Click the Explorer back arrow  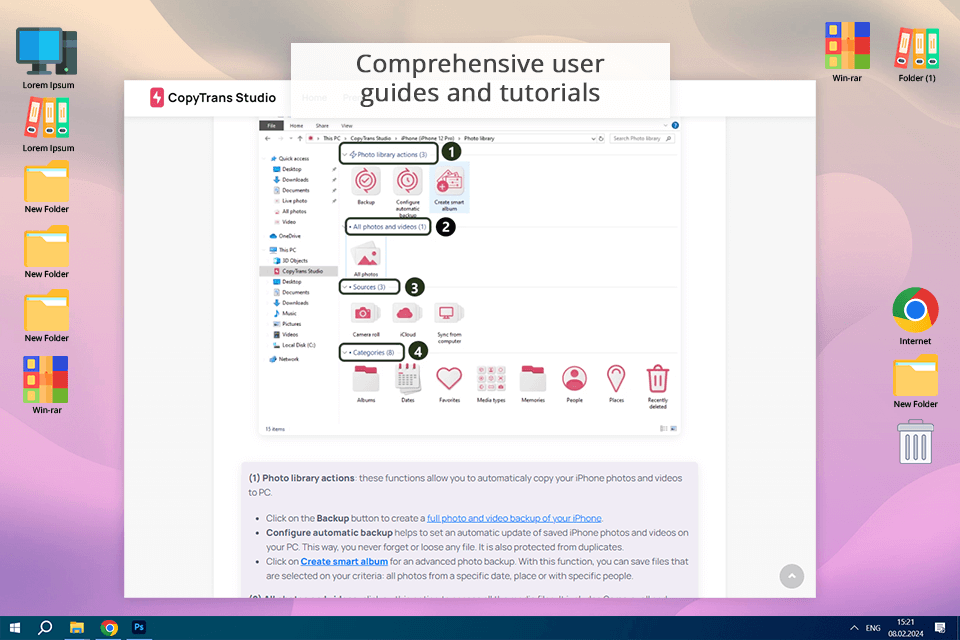(268, 138)
